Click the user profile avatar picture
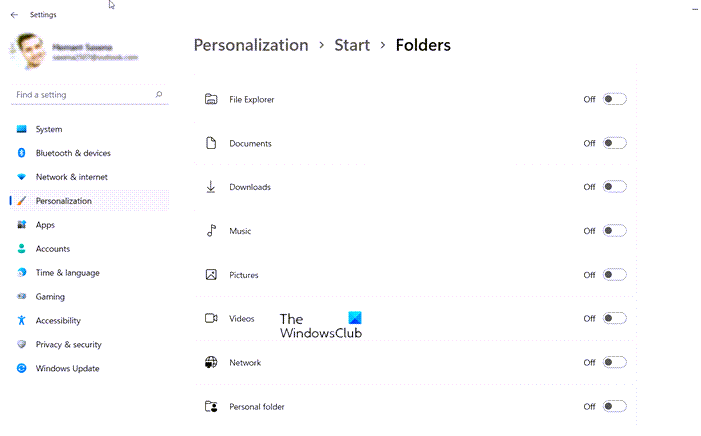 [x=30, y=51]
